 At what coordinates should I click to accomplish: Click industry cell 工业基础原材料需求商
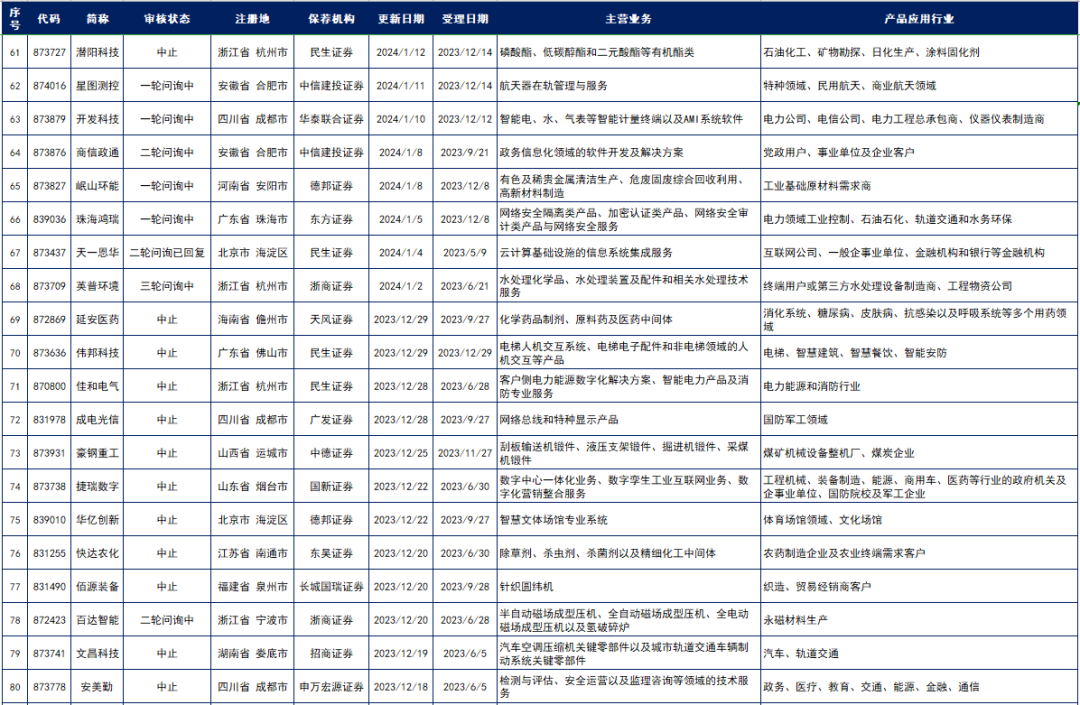click(x=817, y=186)
